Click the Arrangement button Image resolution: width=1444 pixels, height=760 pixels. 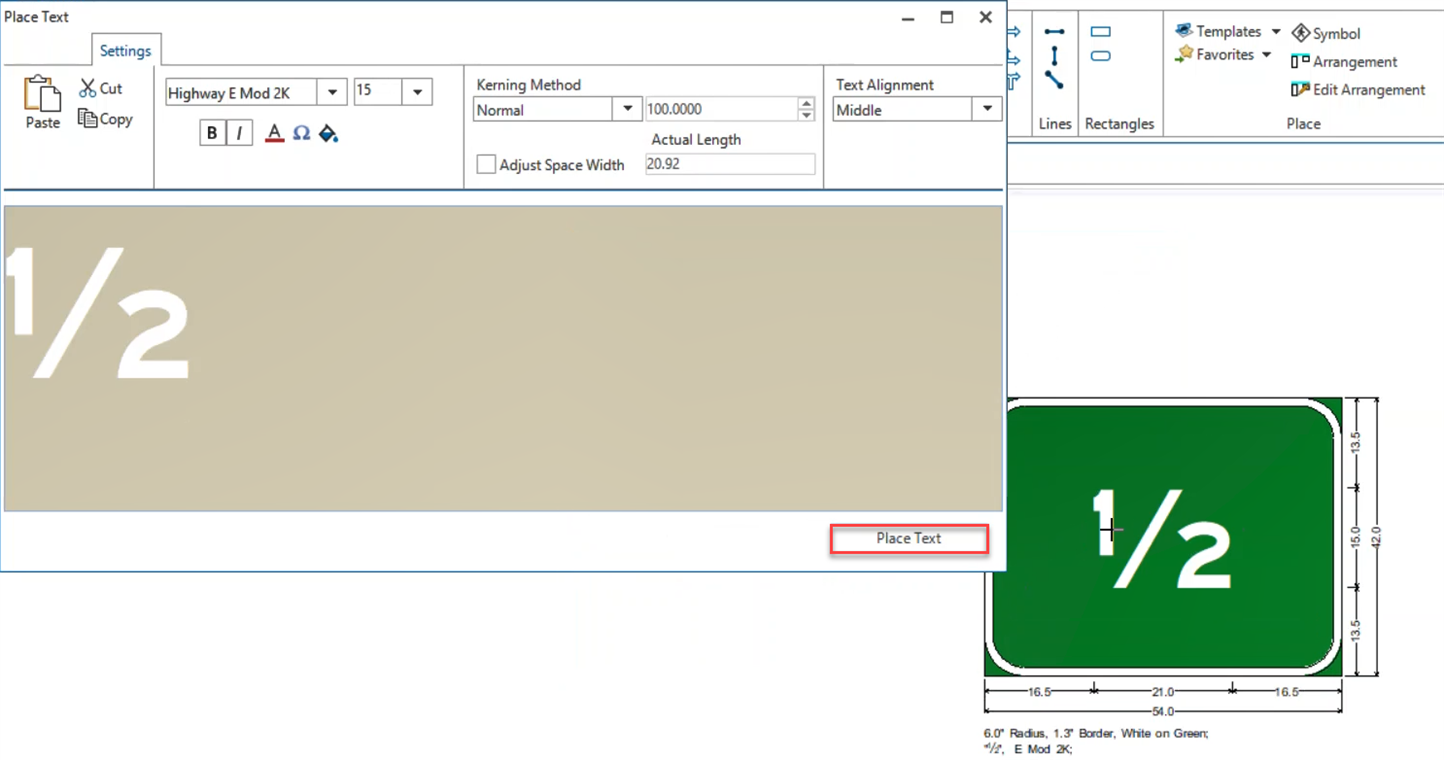(1344, 62)
